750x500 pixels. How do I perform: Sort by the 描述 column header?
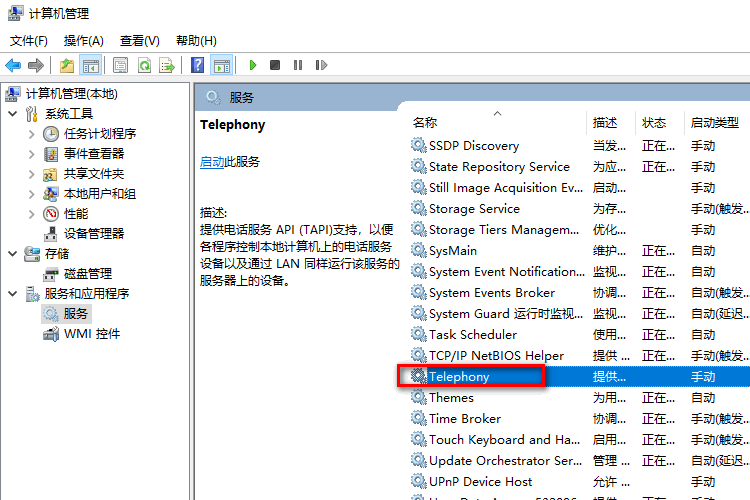click(x=611, y=122)
